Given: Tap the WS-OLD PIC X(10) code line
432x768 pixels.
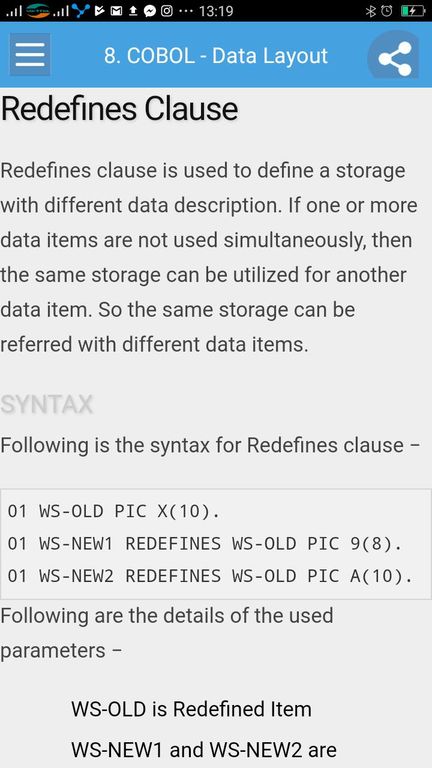Looking at the screenshot, I should pos(114,511).
